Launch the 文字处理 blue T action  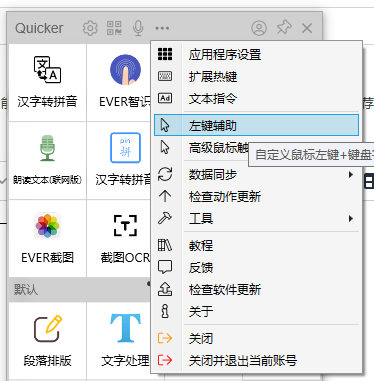pyautogui.click(x=119, y=340)
